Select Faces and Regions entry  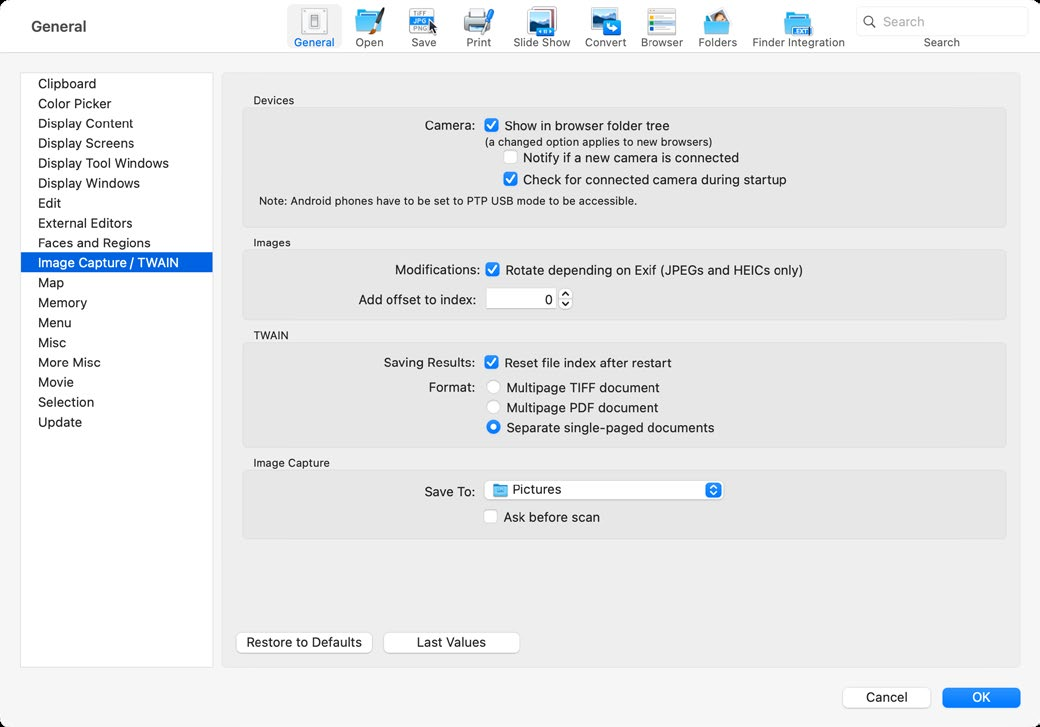(117, 243)
